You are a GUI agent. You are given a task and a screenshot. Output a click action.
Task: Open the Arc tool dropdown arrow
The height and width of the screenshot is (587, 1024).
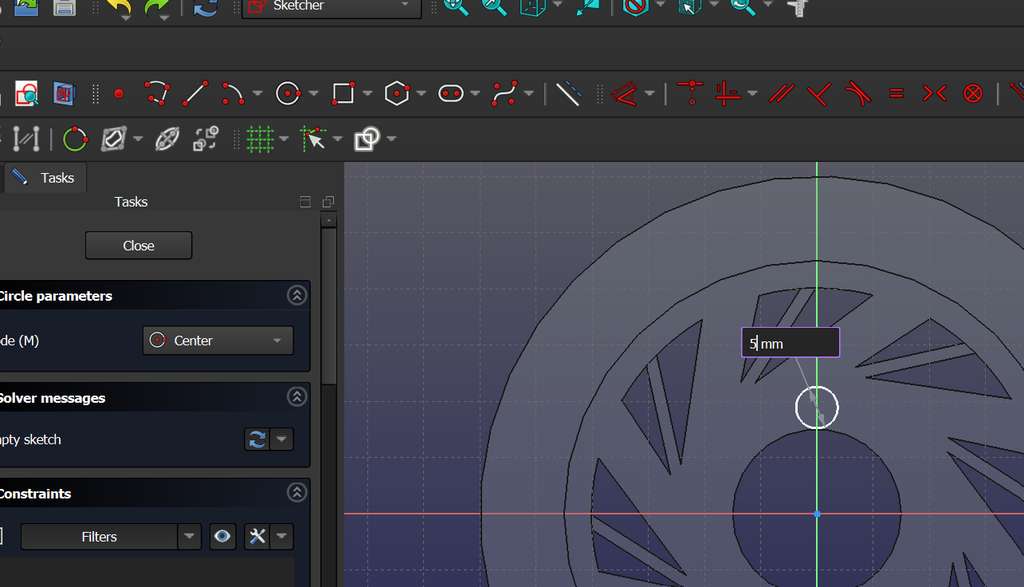click(257, 94)
